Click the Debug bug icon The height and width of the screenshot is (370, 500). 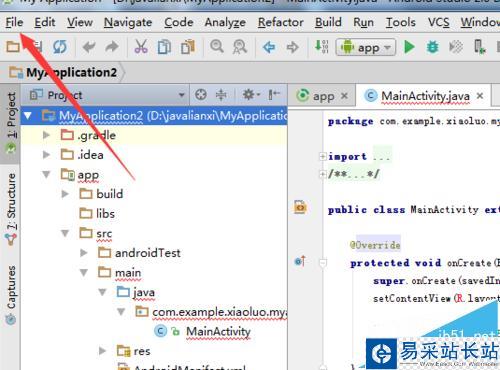pos(432,47)
